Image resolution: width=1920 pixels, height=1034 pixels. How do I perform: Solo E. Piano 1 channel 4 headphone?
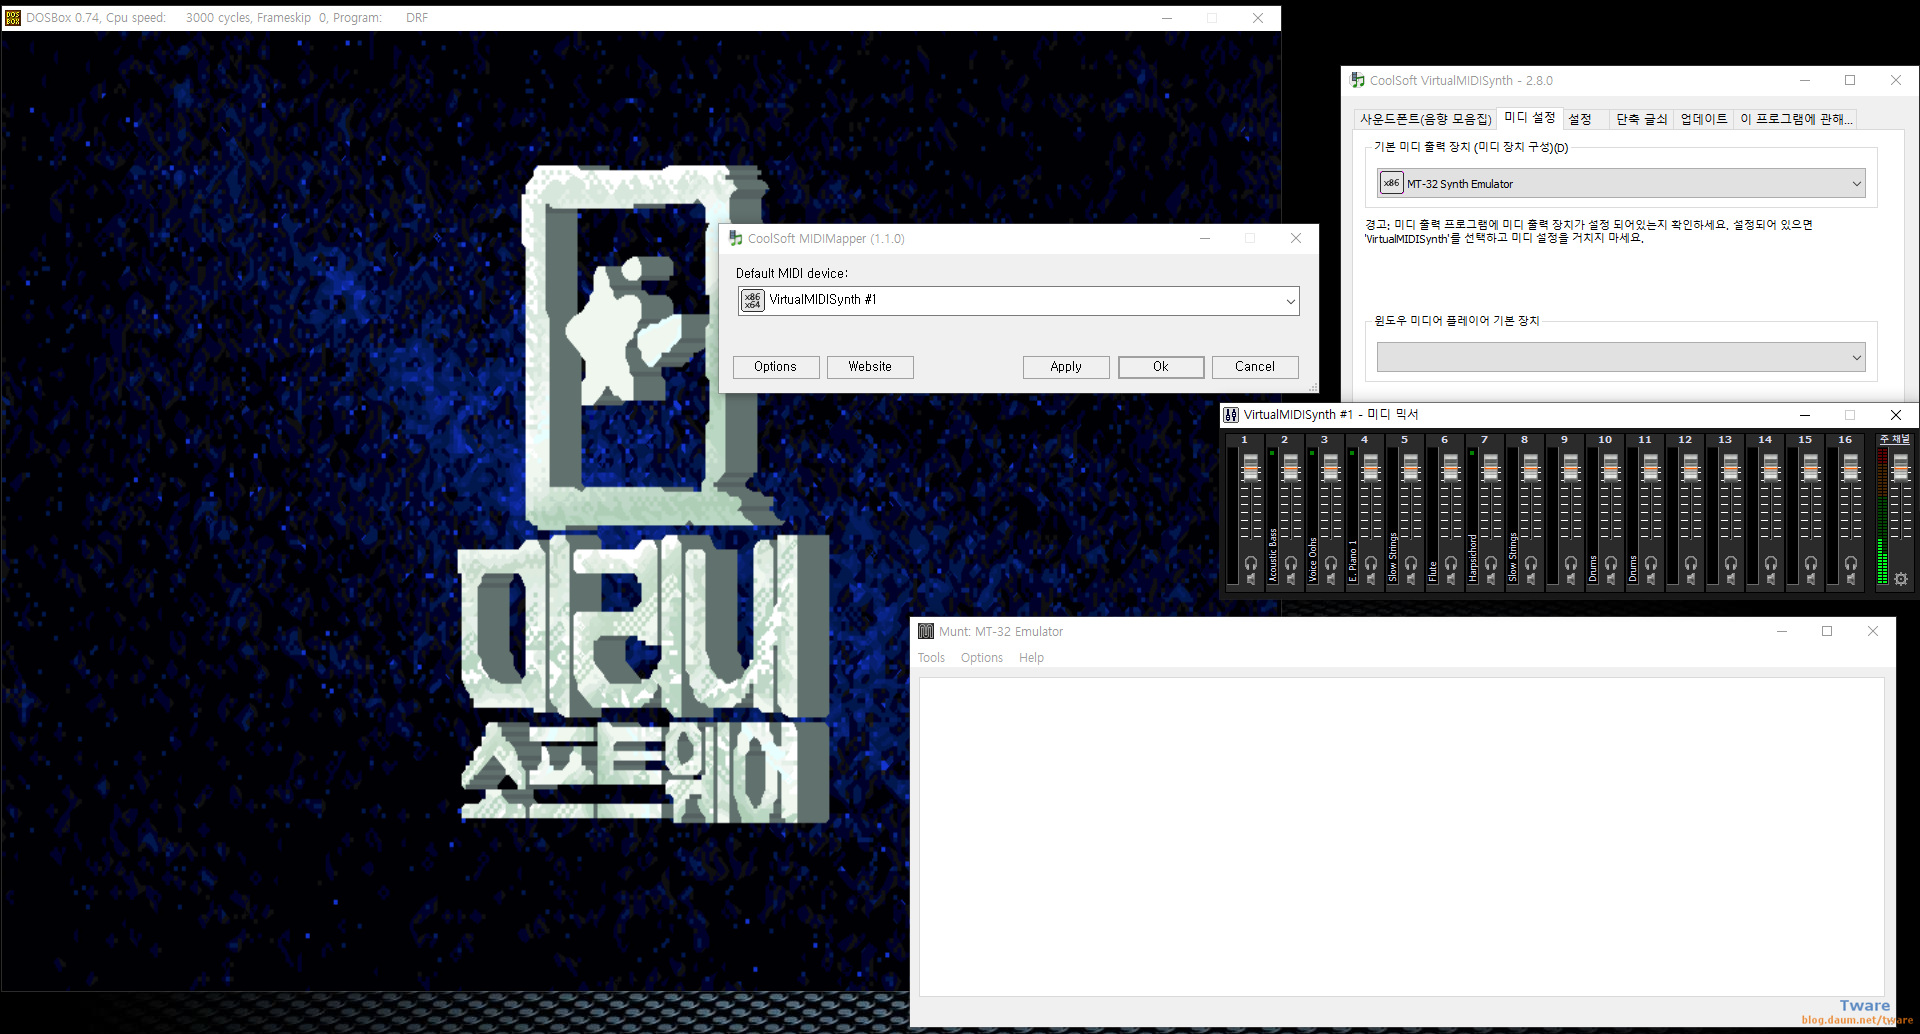click(1371, 563)
